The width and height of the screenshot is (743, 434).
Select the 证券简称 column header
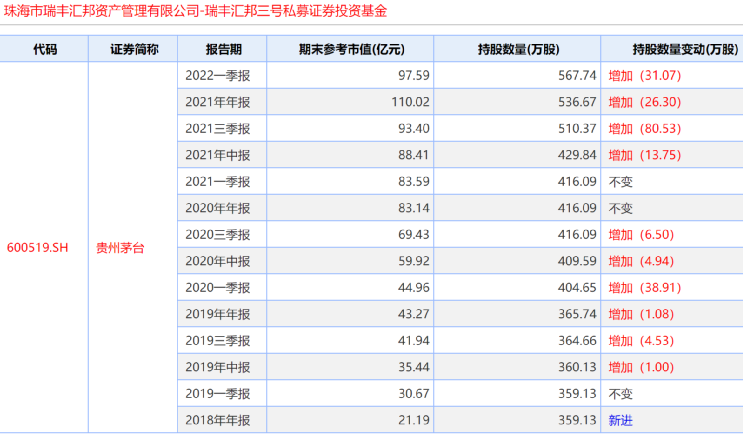[x=134, y=49]
